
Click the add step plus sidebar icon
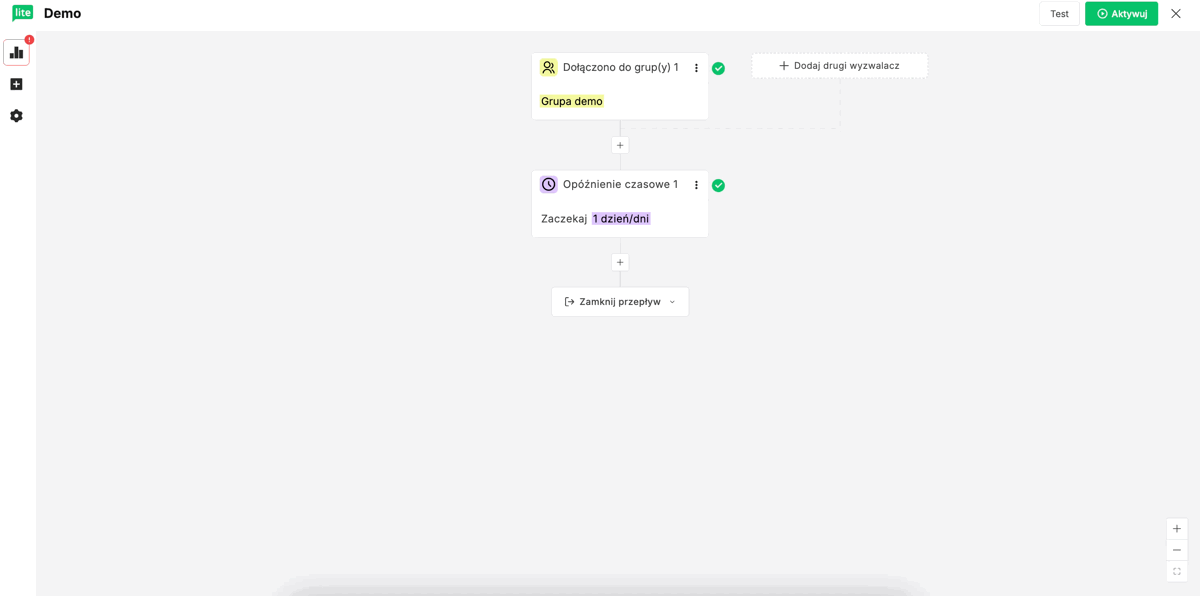pos(16,84)
